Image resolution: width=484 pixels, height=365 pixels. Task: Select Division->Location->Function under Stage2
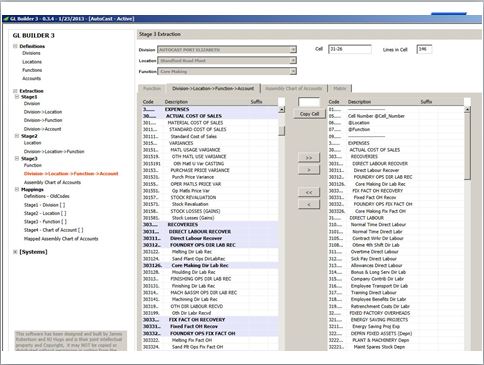(54, 151)
